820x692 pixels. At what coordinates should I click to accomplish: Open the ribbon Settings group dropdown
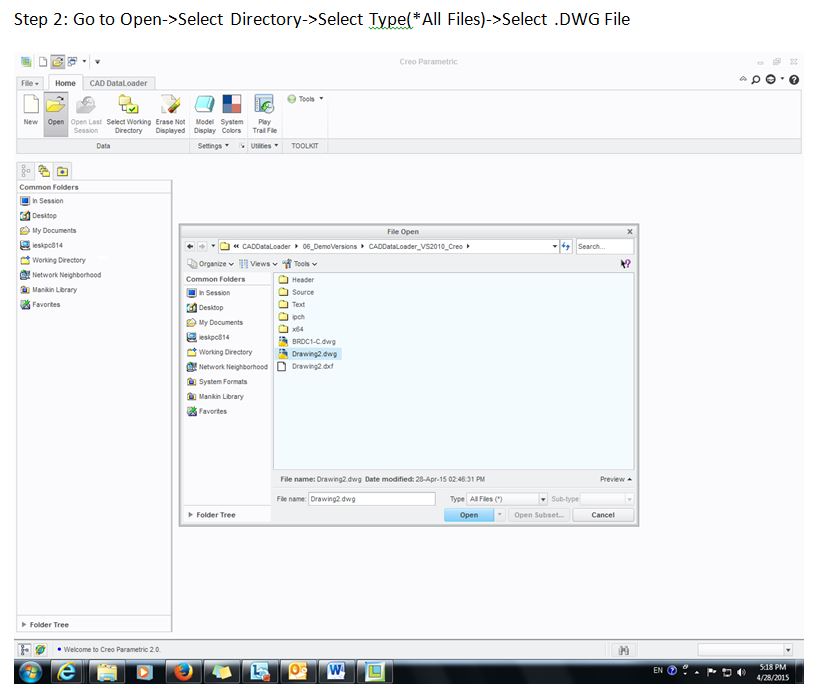[213, 146]
